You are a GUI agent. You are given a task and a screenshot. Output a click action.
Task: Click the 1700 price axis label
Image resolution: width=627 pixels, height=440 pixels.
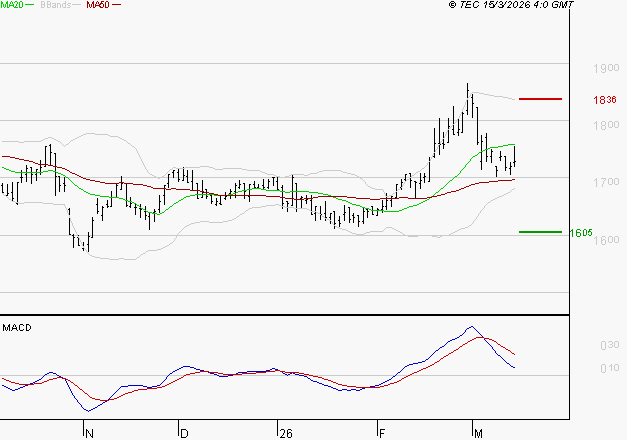point(606,182)
